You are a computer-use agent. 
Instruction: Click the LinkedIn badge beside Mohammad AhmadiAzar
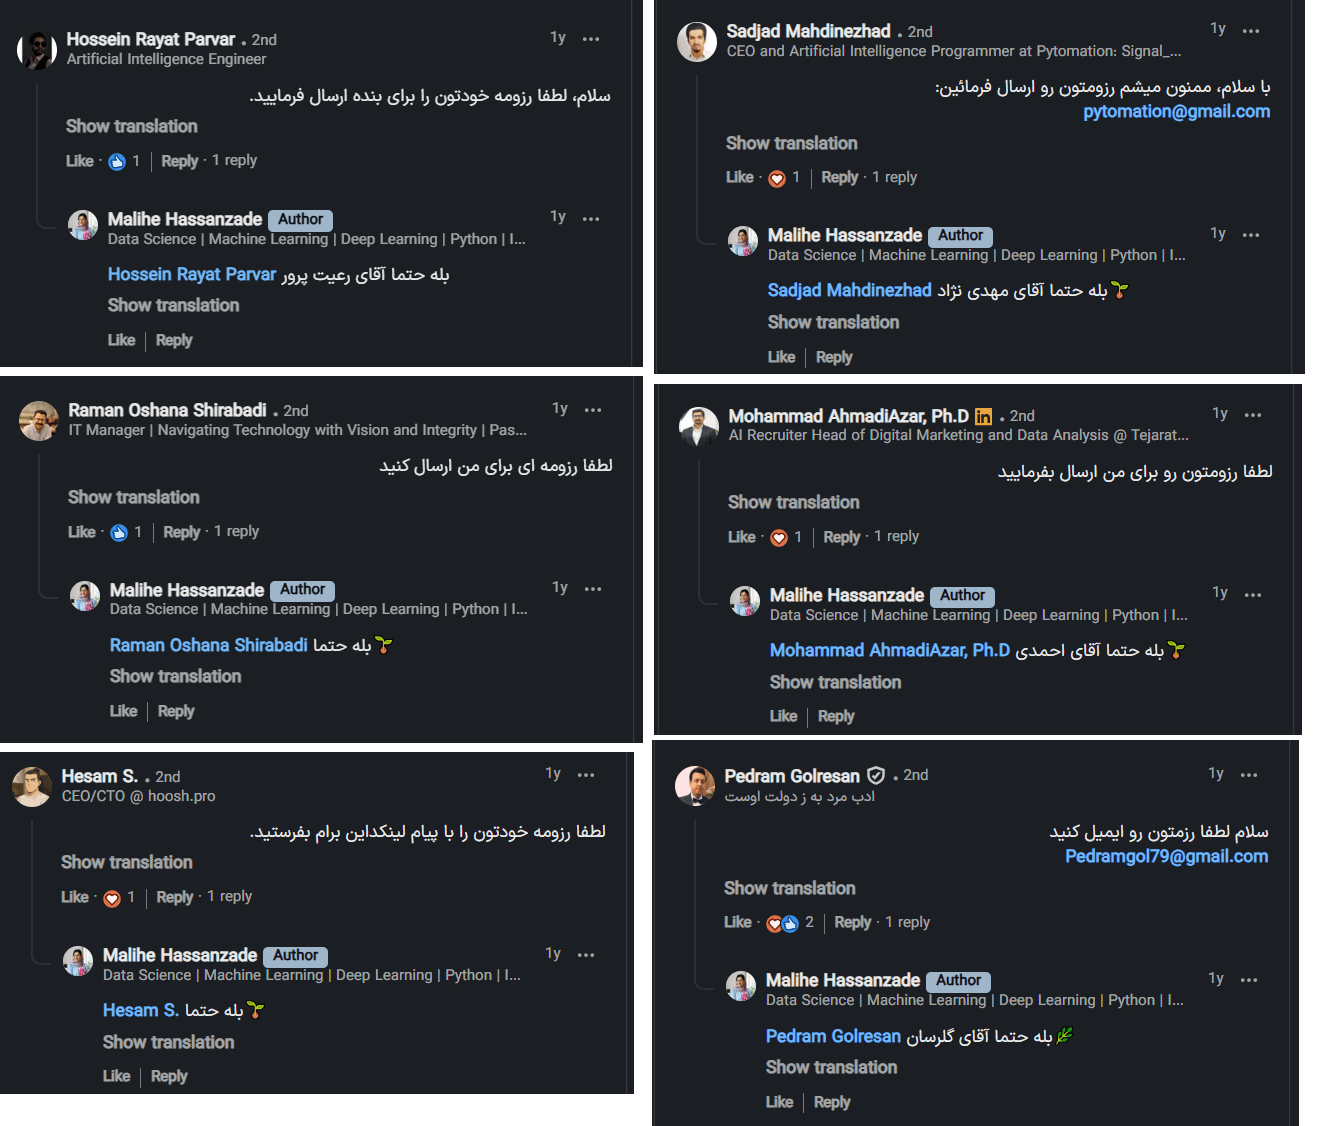[983, 417]
